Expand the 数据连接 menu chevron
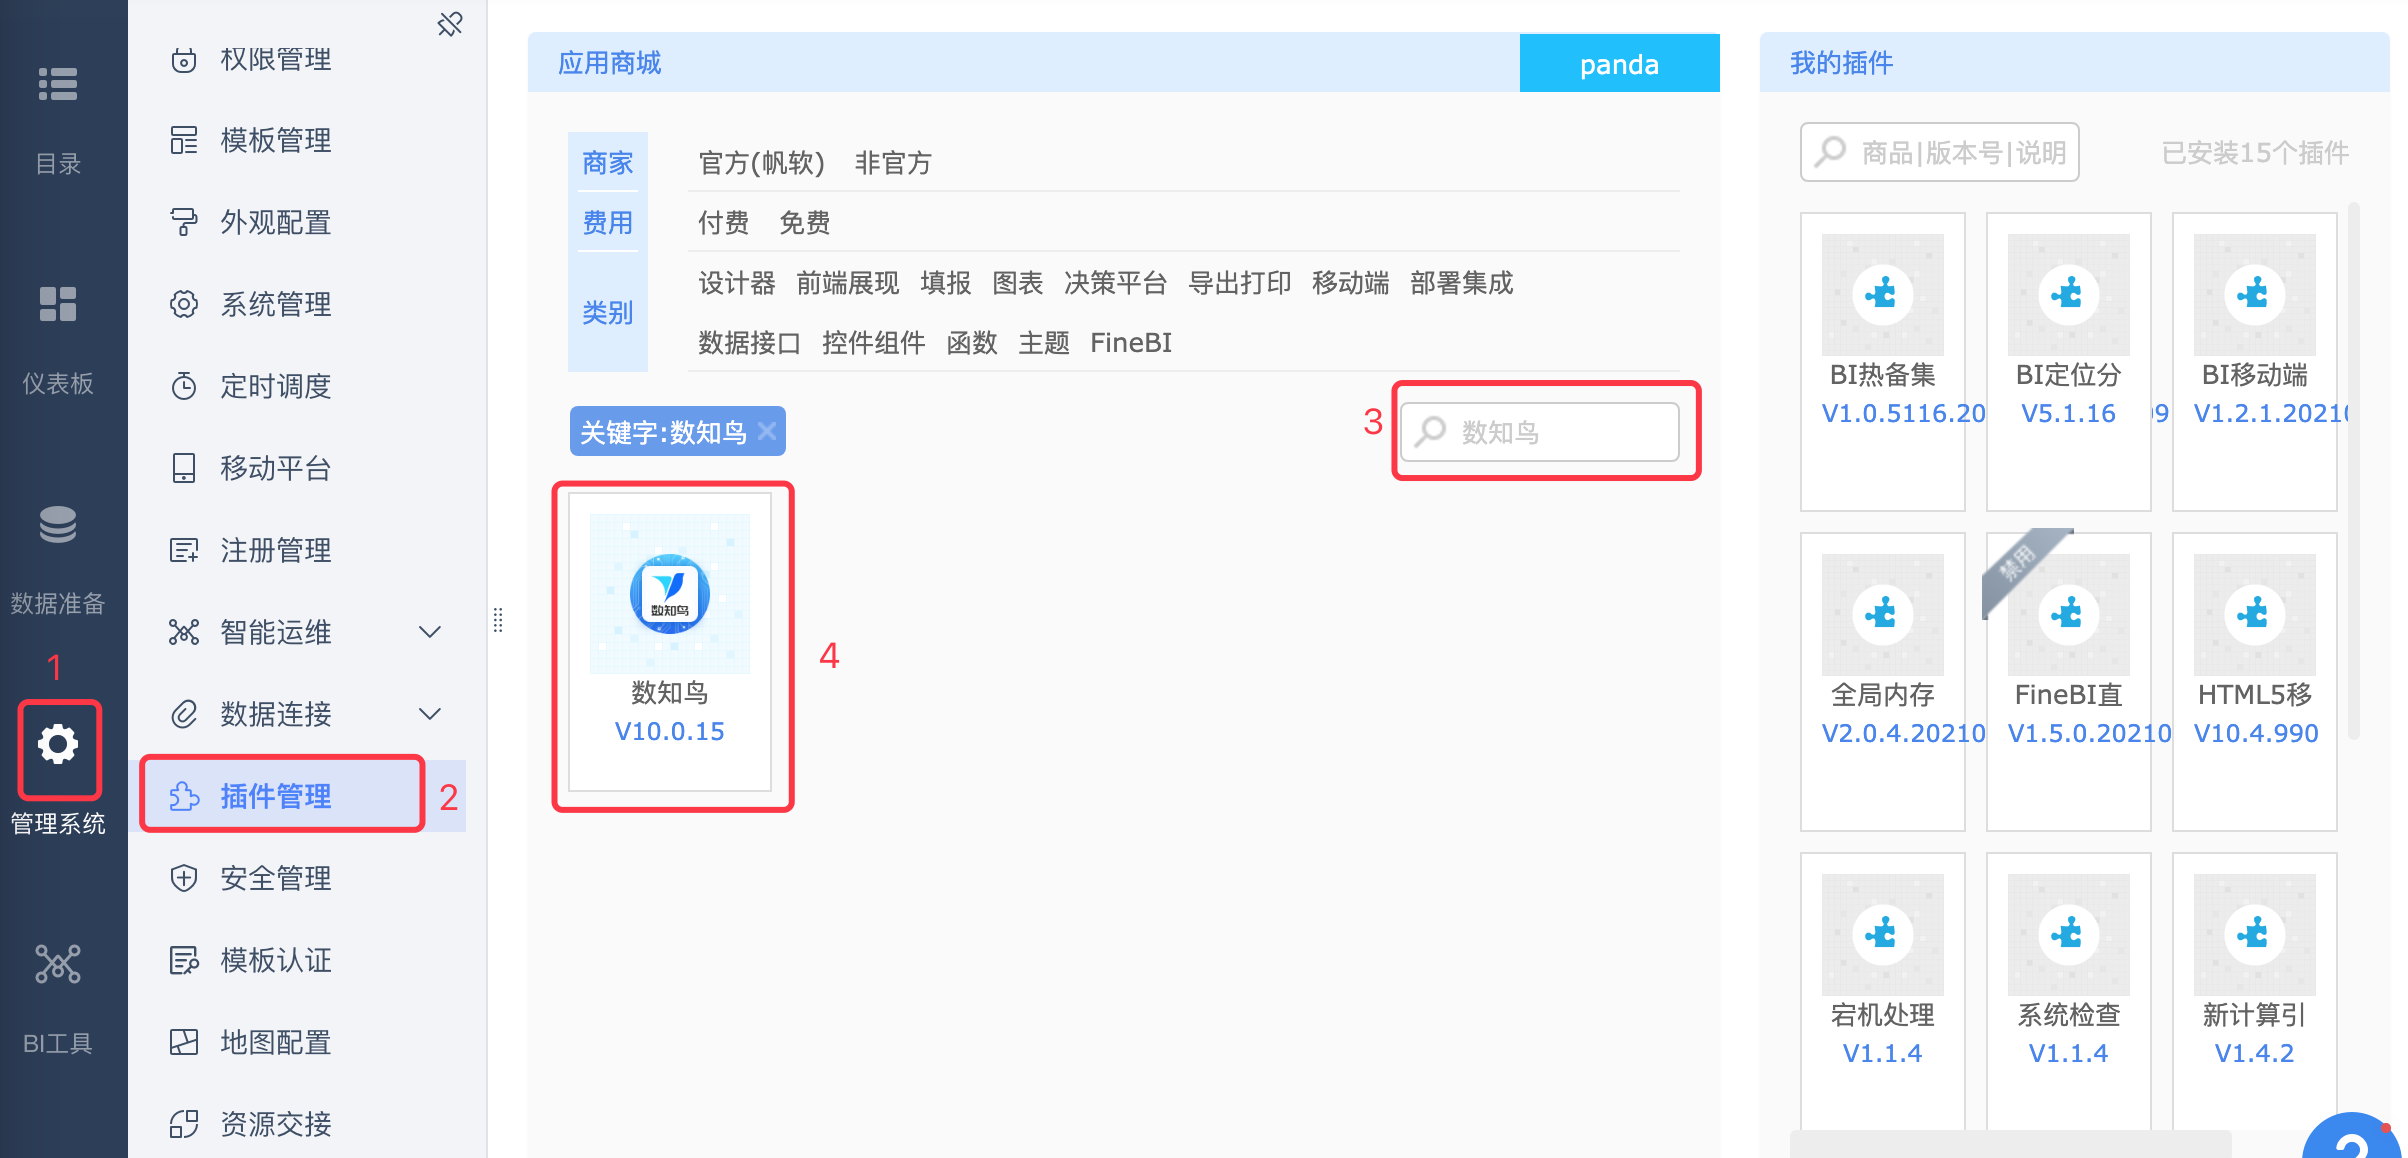2408x1158 pixels. pos(430,714)
